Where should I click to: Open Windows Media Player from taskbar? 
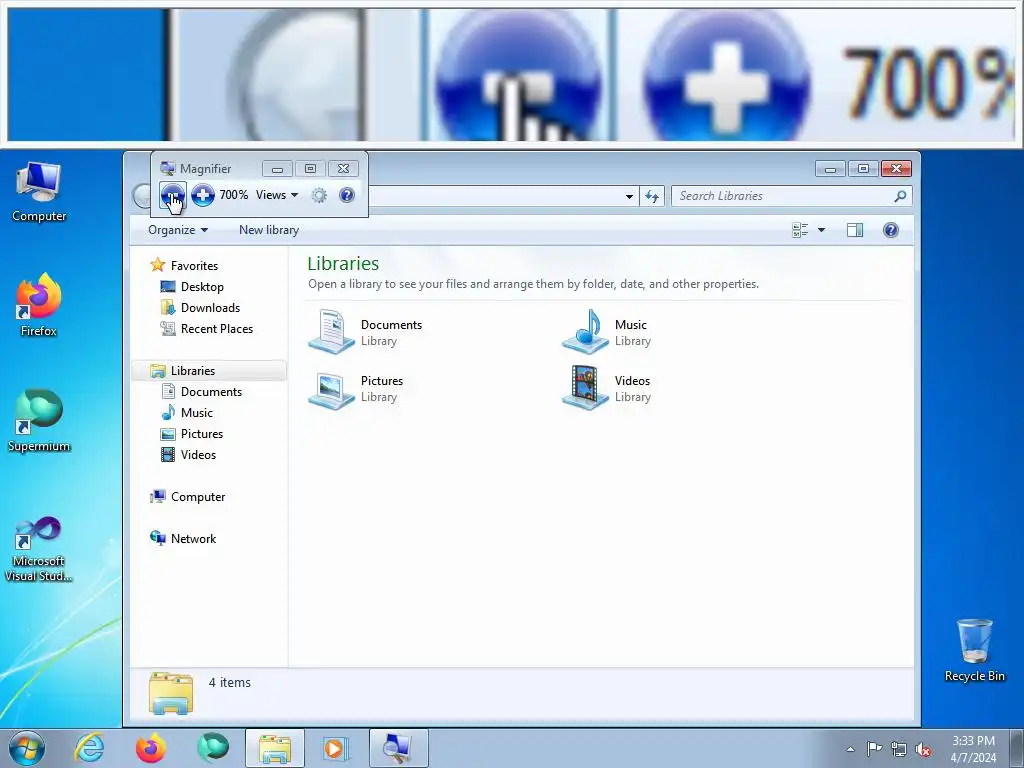(336, 748)
